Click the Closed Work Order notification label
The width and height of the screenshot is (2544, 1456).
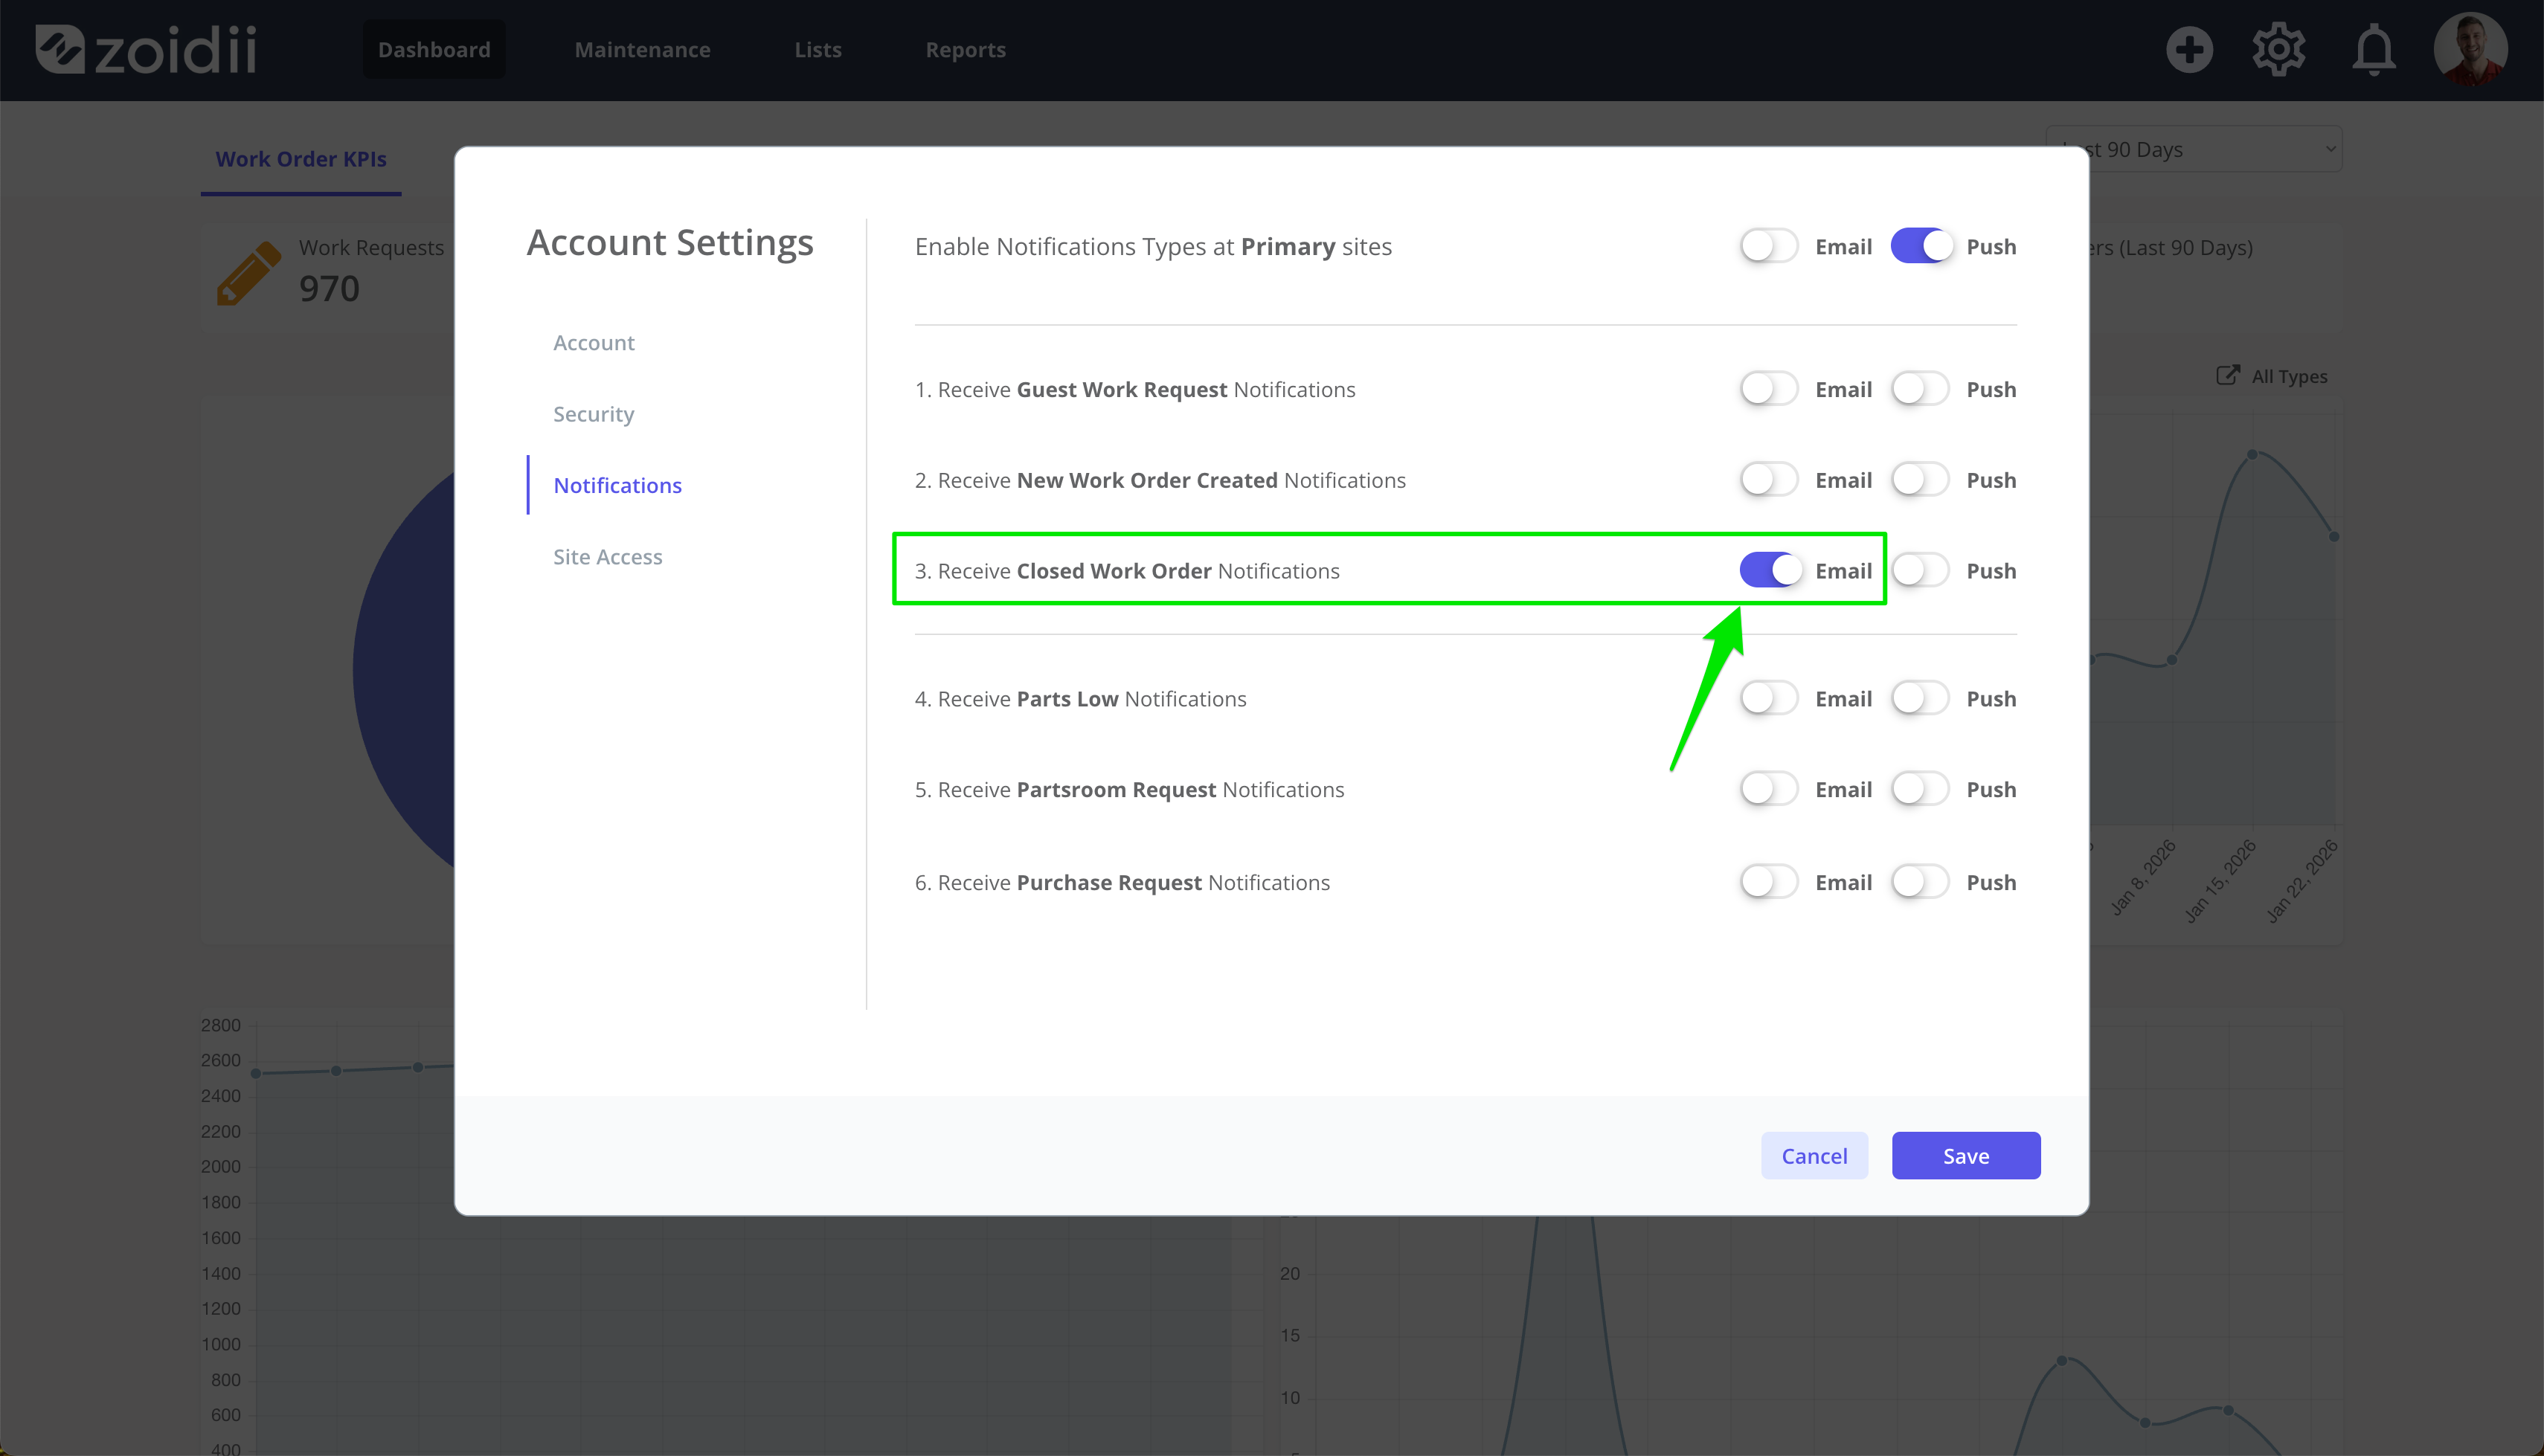pos(1127,571)
